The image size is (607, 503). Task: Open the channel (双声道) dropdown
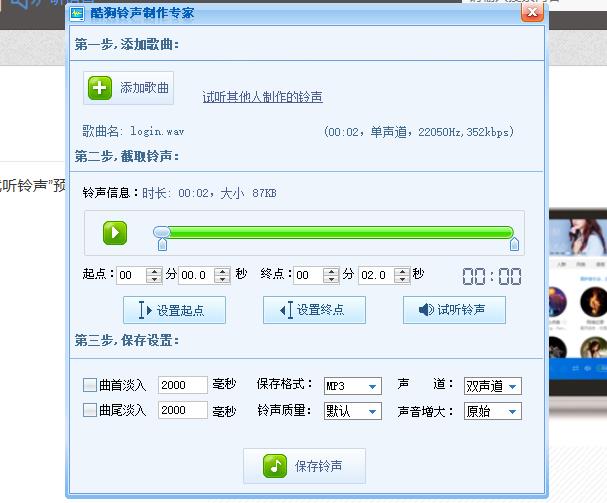coord(493,386)
